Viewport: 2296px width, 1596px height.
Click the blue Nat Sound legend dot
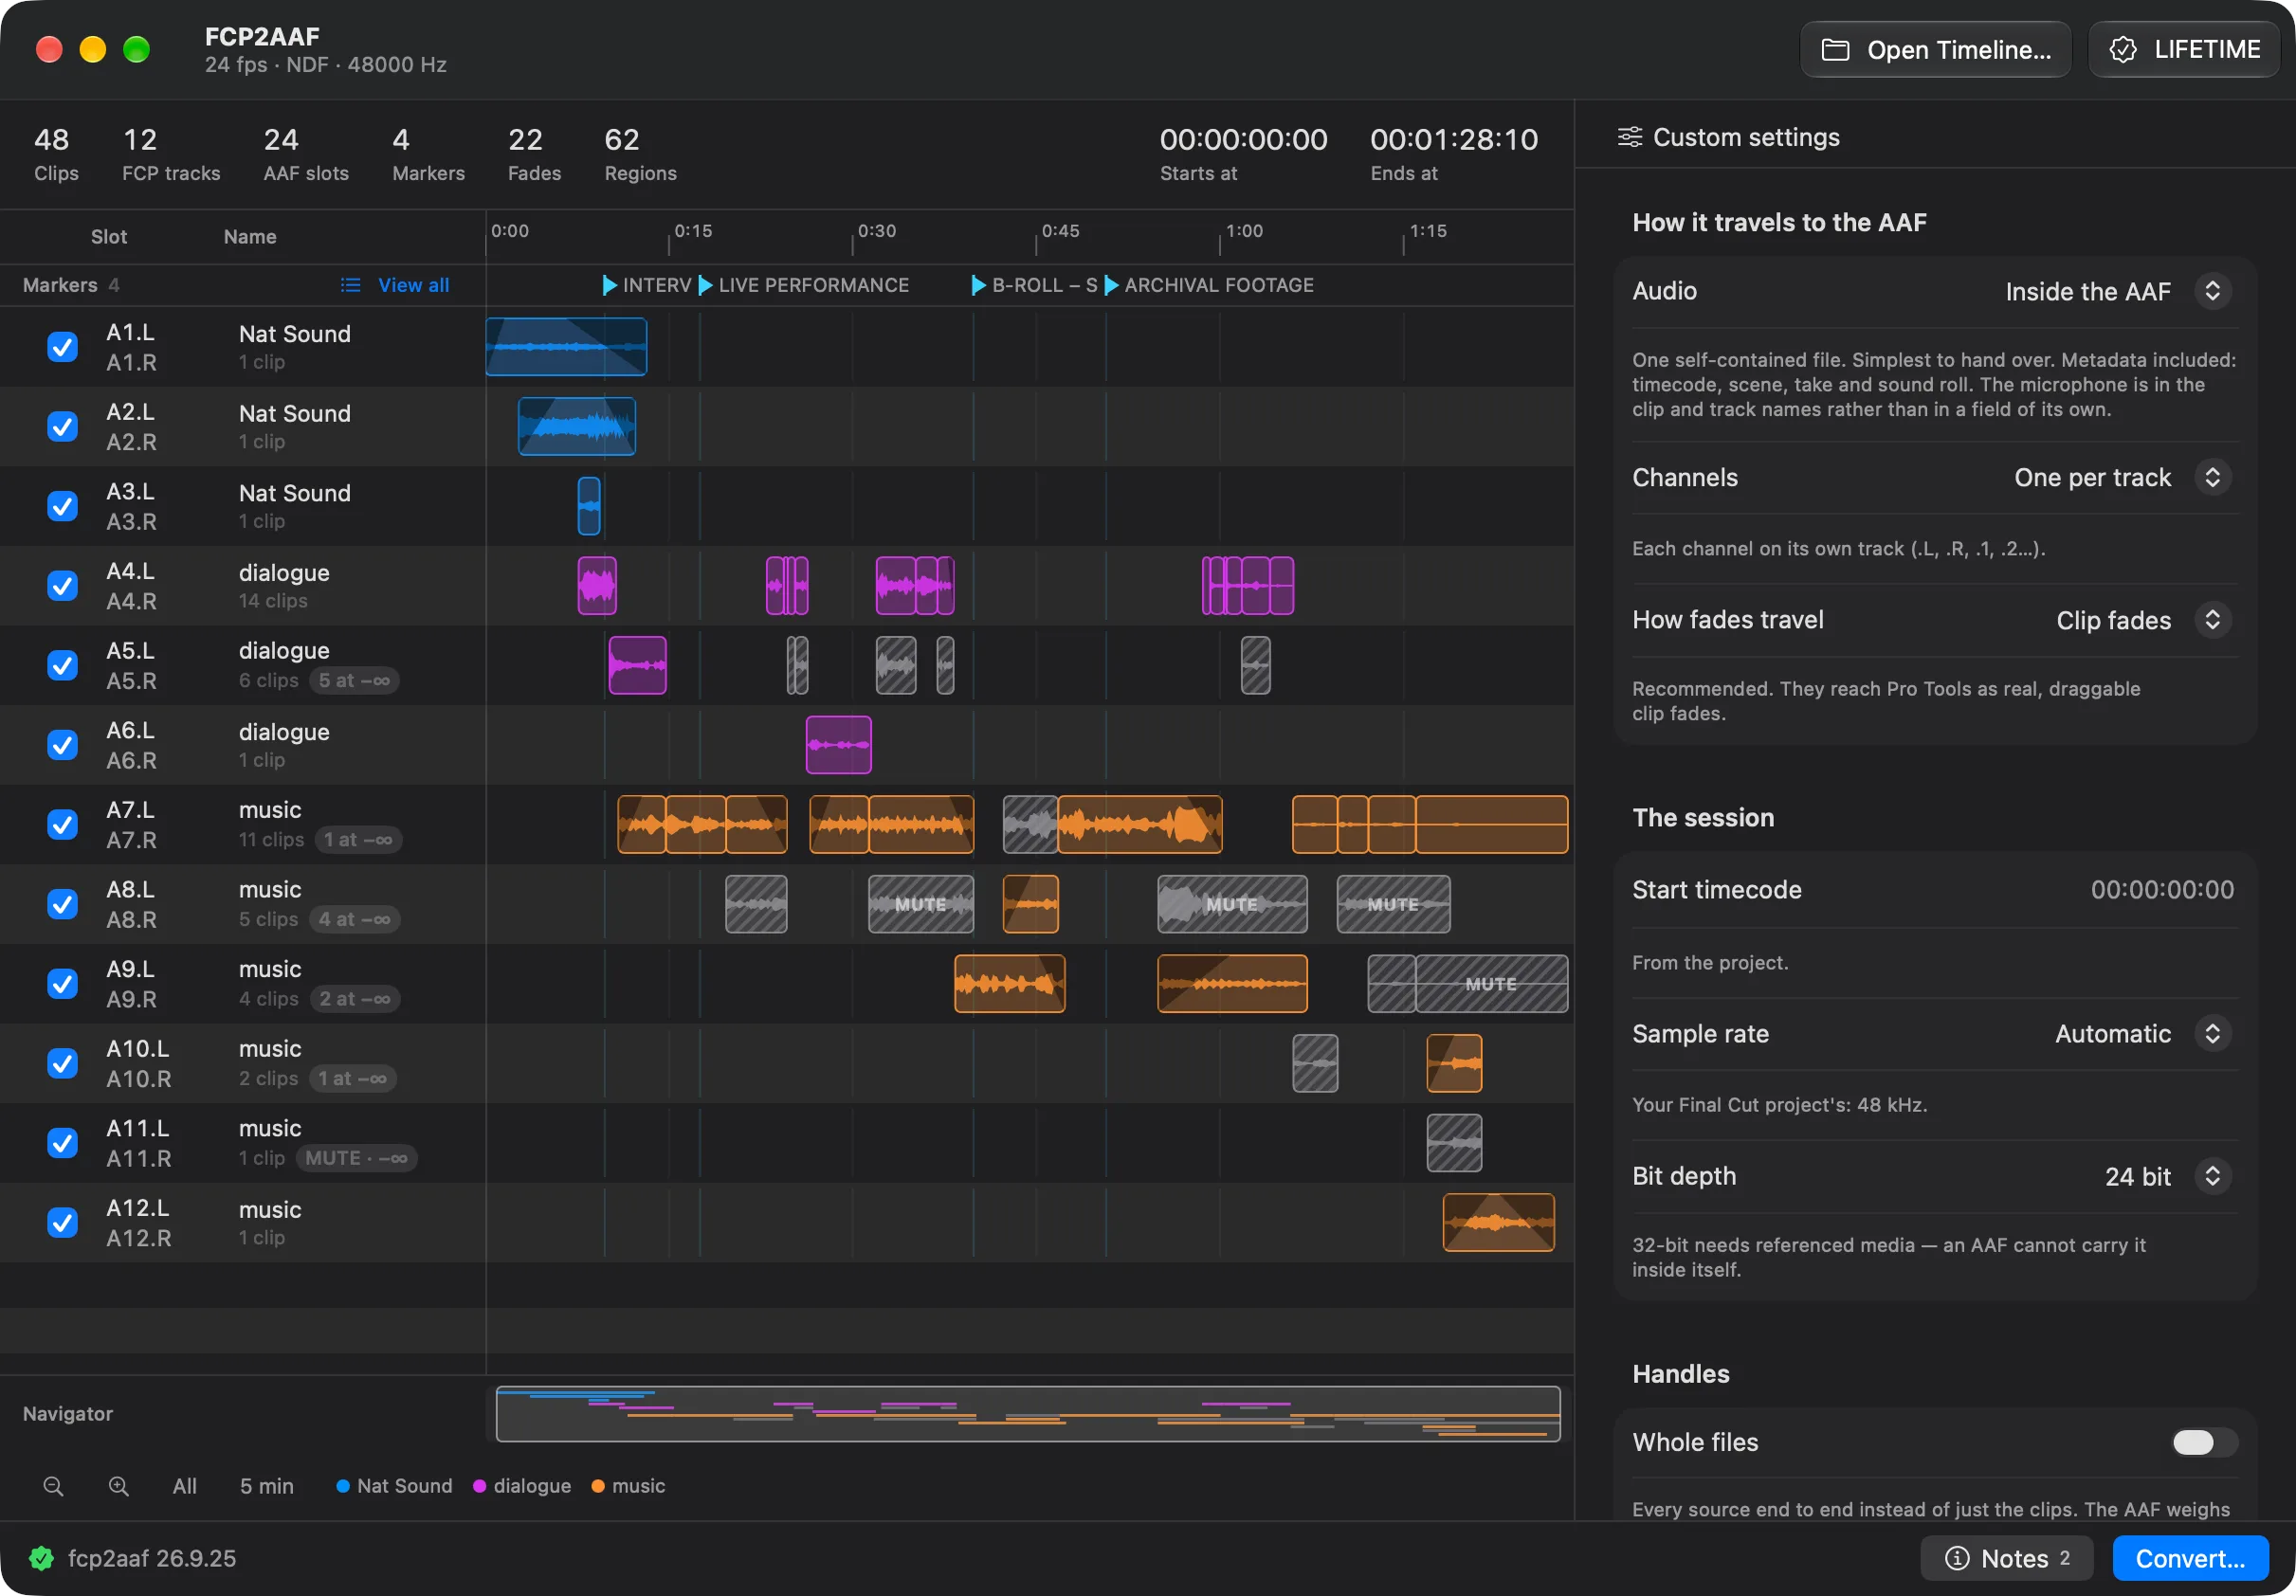click(343, 1486)
